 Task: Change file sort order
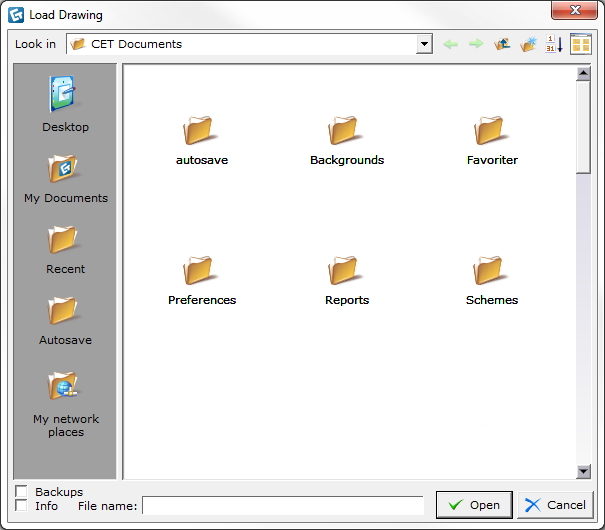pos(554,44)
